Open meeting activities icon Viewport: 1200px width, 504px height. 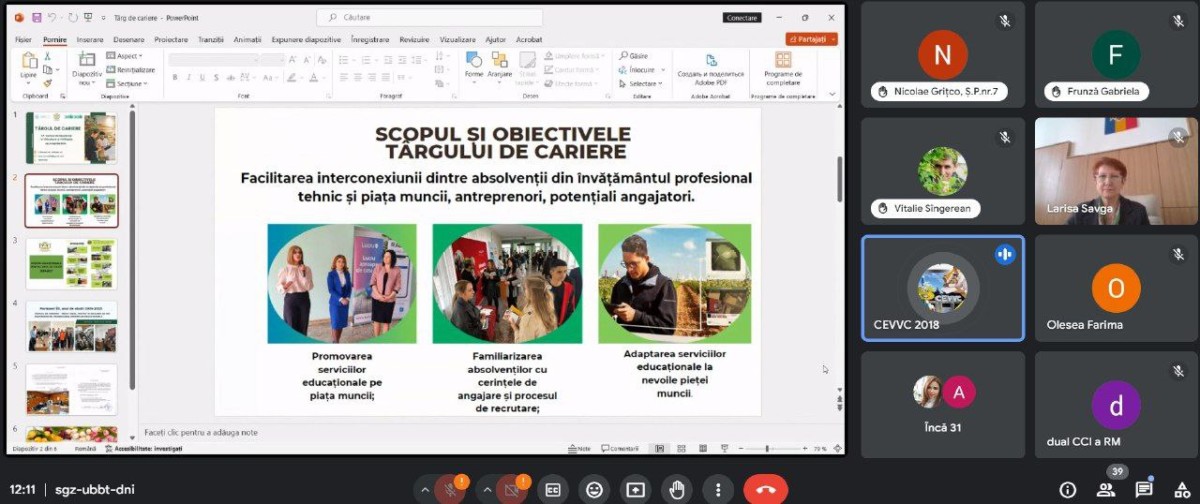click(1181, 490)
